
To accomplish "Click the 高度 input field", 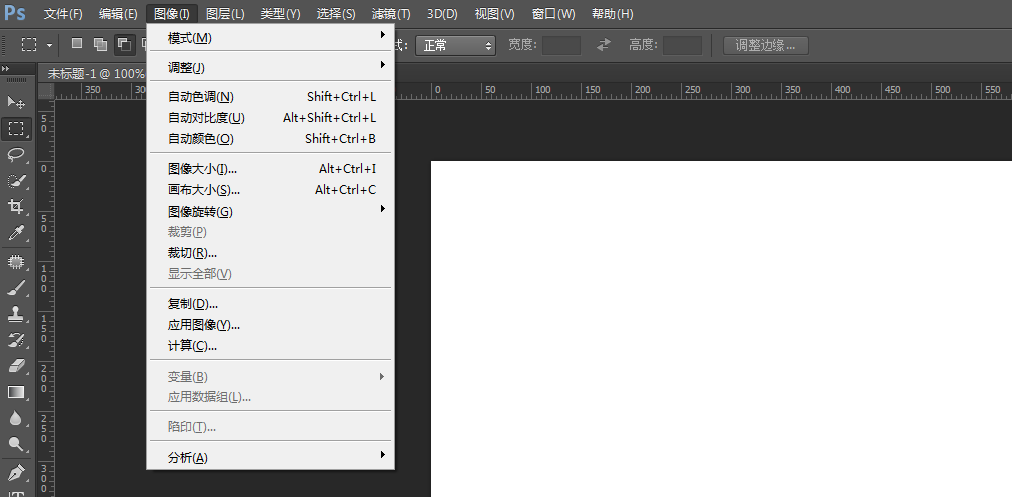I will [682, 45].
